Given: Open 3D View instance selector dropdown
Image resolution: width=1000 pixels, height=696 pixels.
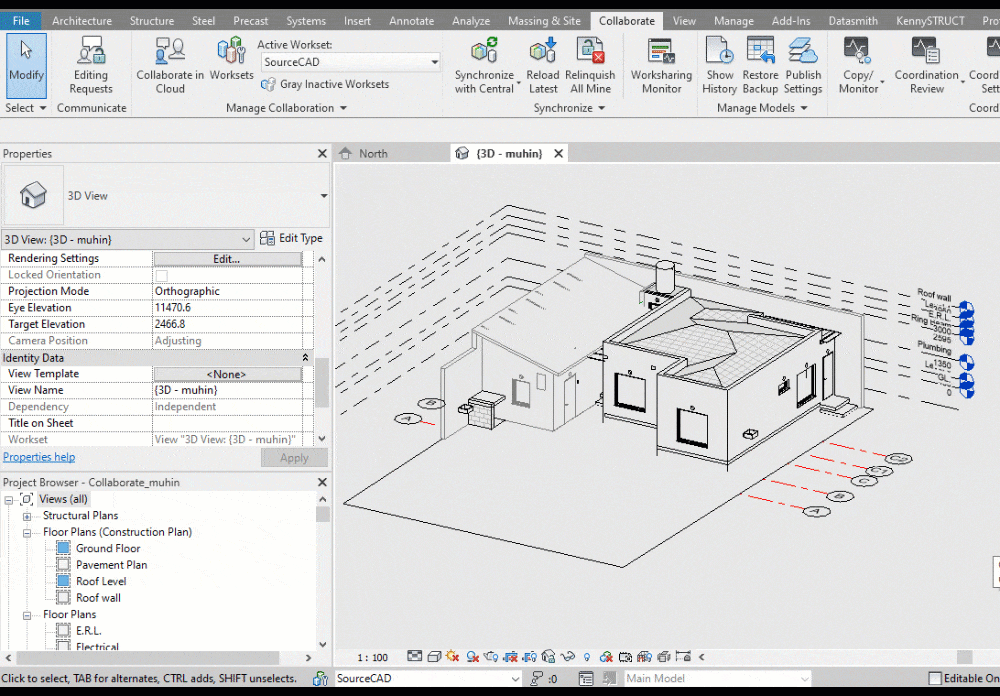Looking at the screenshot, I should 127,239.
